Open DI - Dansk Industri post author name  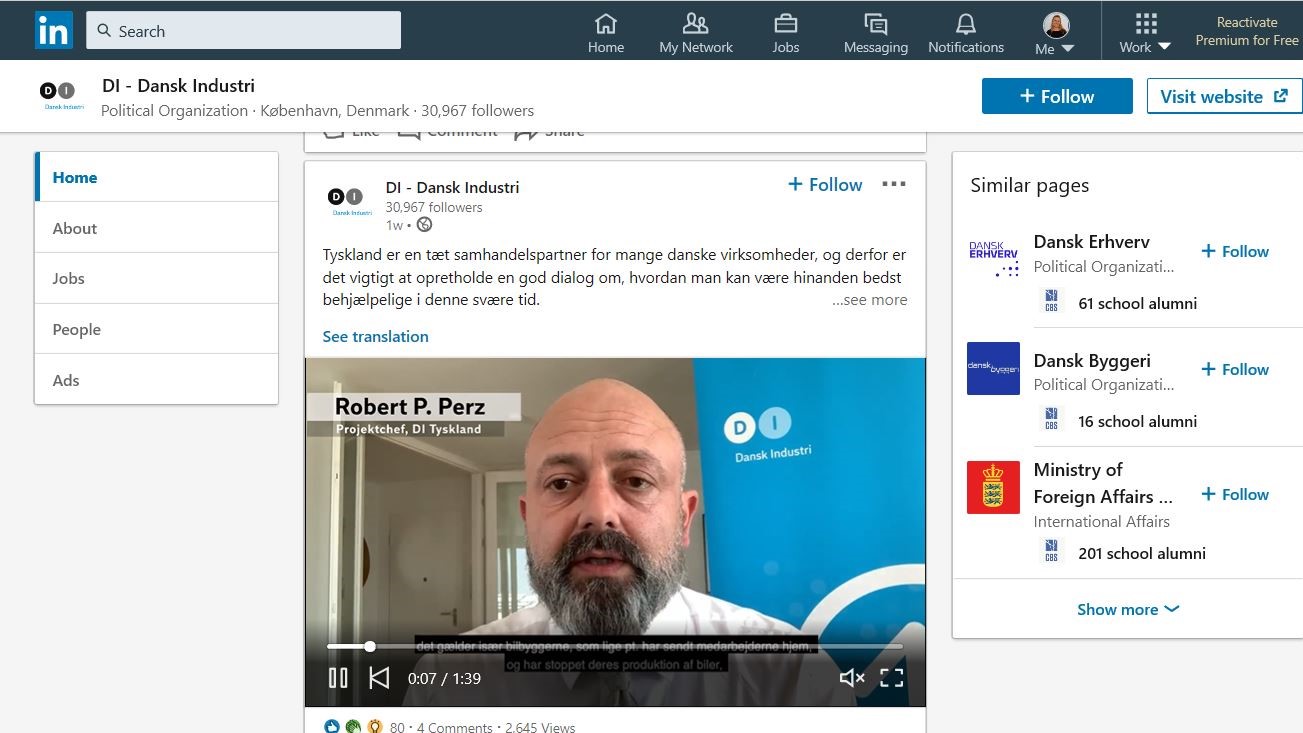click(x=452, y=187)
